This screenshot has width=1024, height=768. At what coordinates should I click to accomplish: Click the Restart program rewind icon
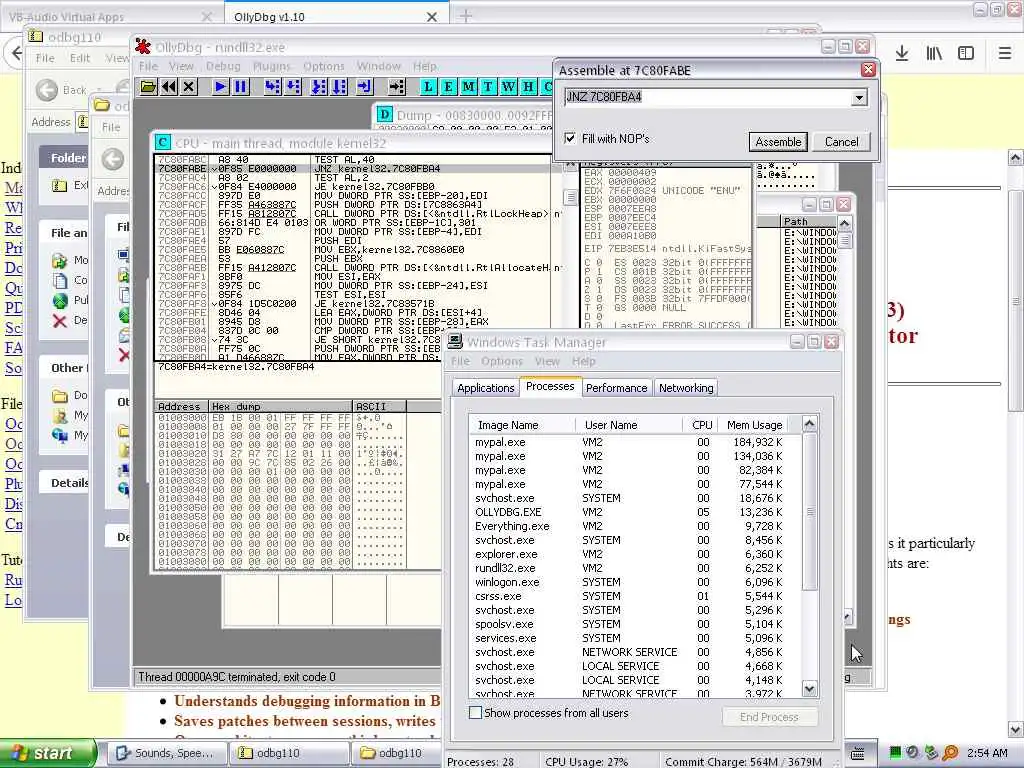[x=169, y=86]
